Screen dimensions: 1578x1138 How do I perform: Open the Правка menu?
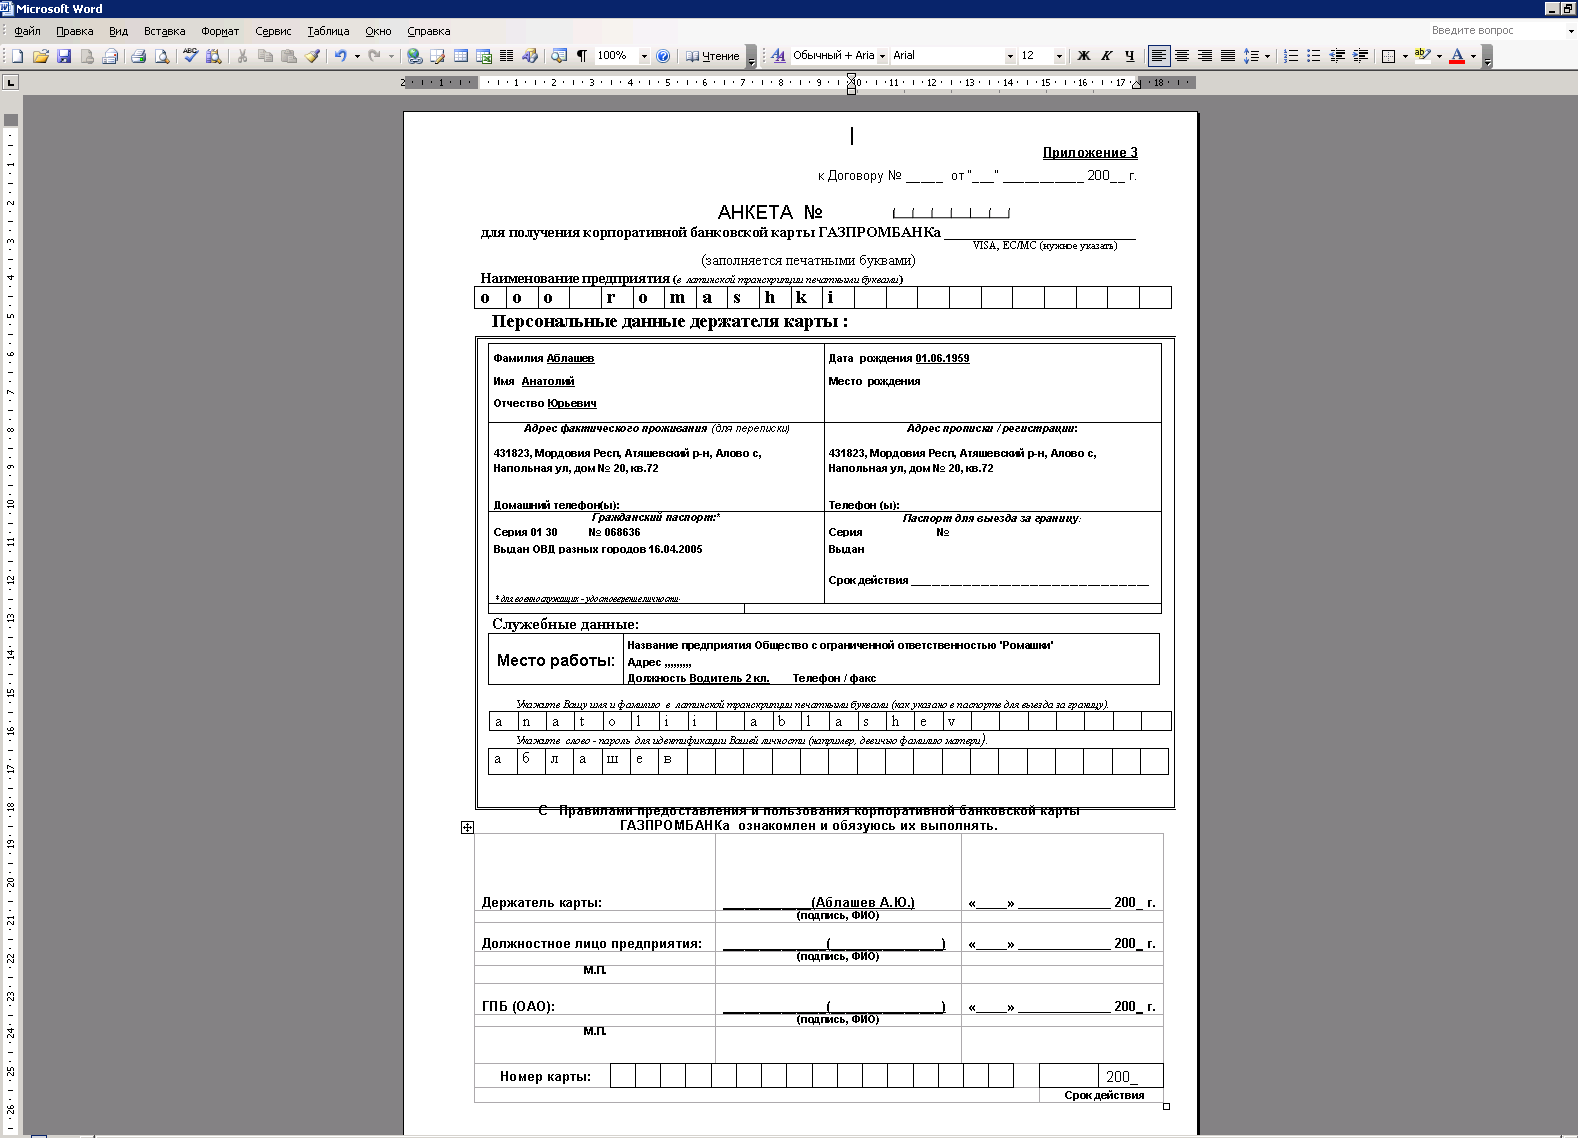point(75,31)
